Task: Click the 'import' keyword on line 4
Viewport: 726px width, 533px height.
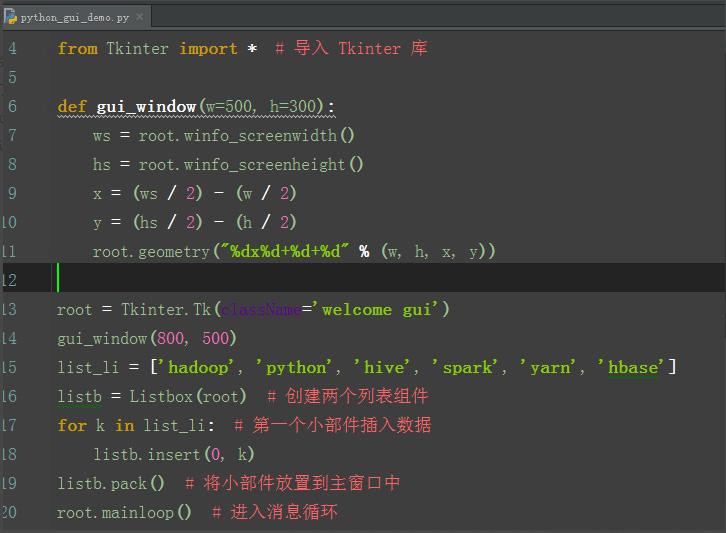Action: pyautogui.click(x=208, y=48)
